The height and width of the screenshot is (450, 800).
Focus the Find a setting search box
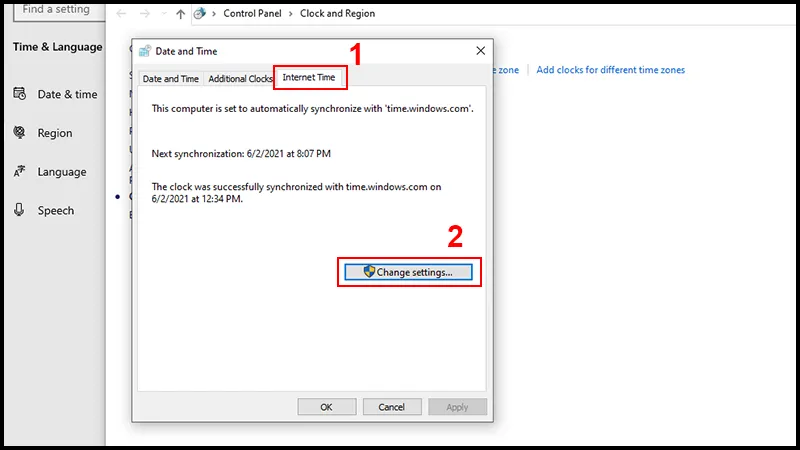(60, 10)
